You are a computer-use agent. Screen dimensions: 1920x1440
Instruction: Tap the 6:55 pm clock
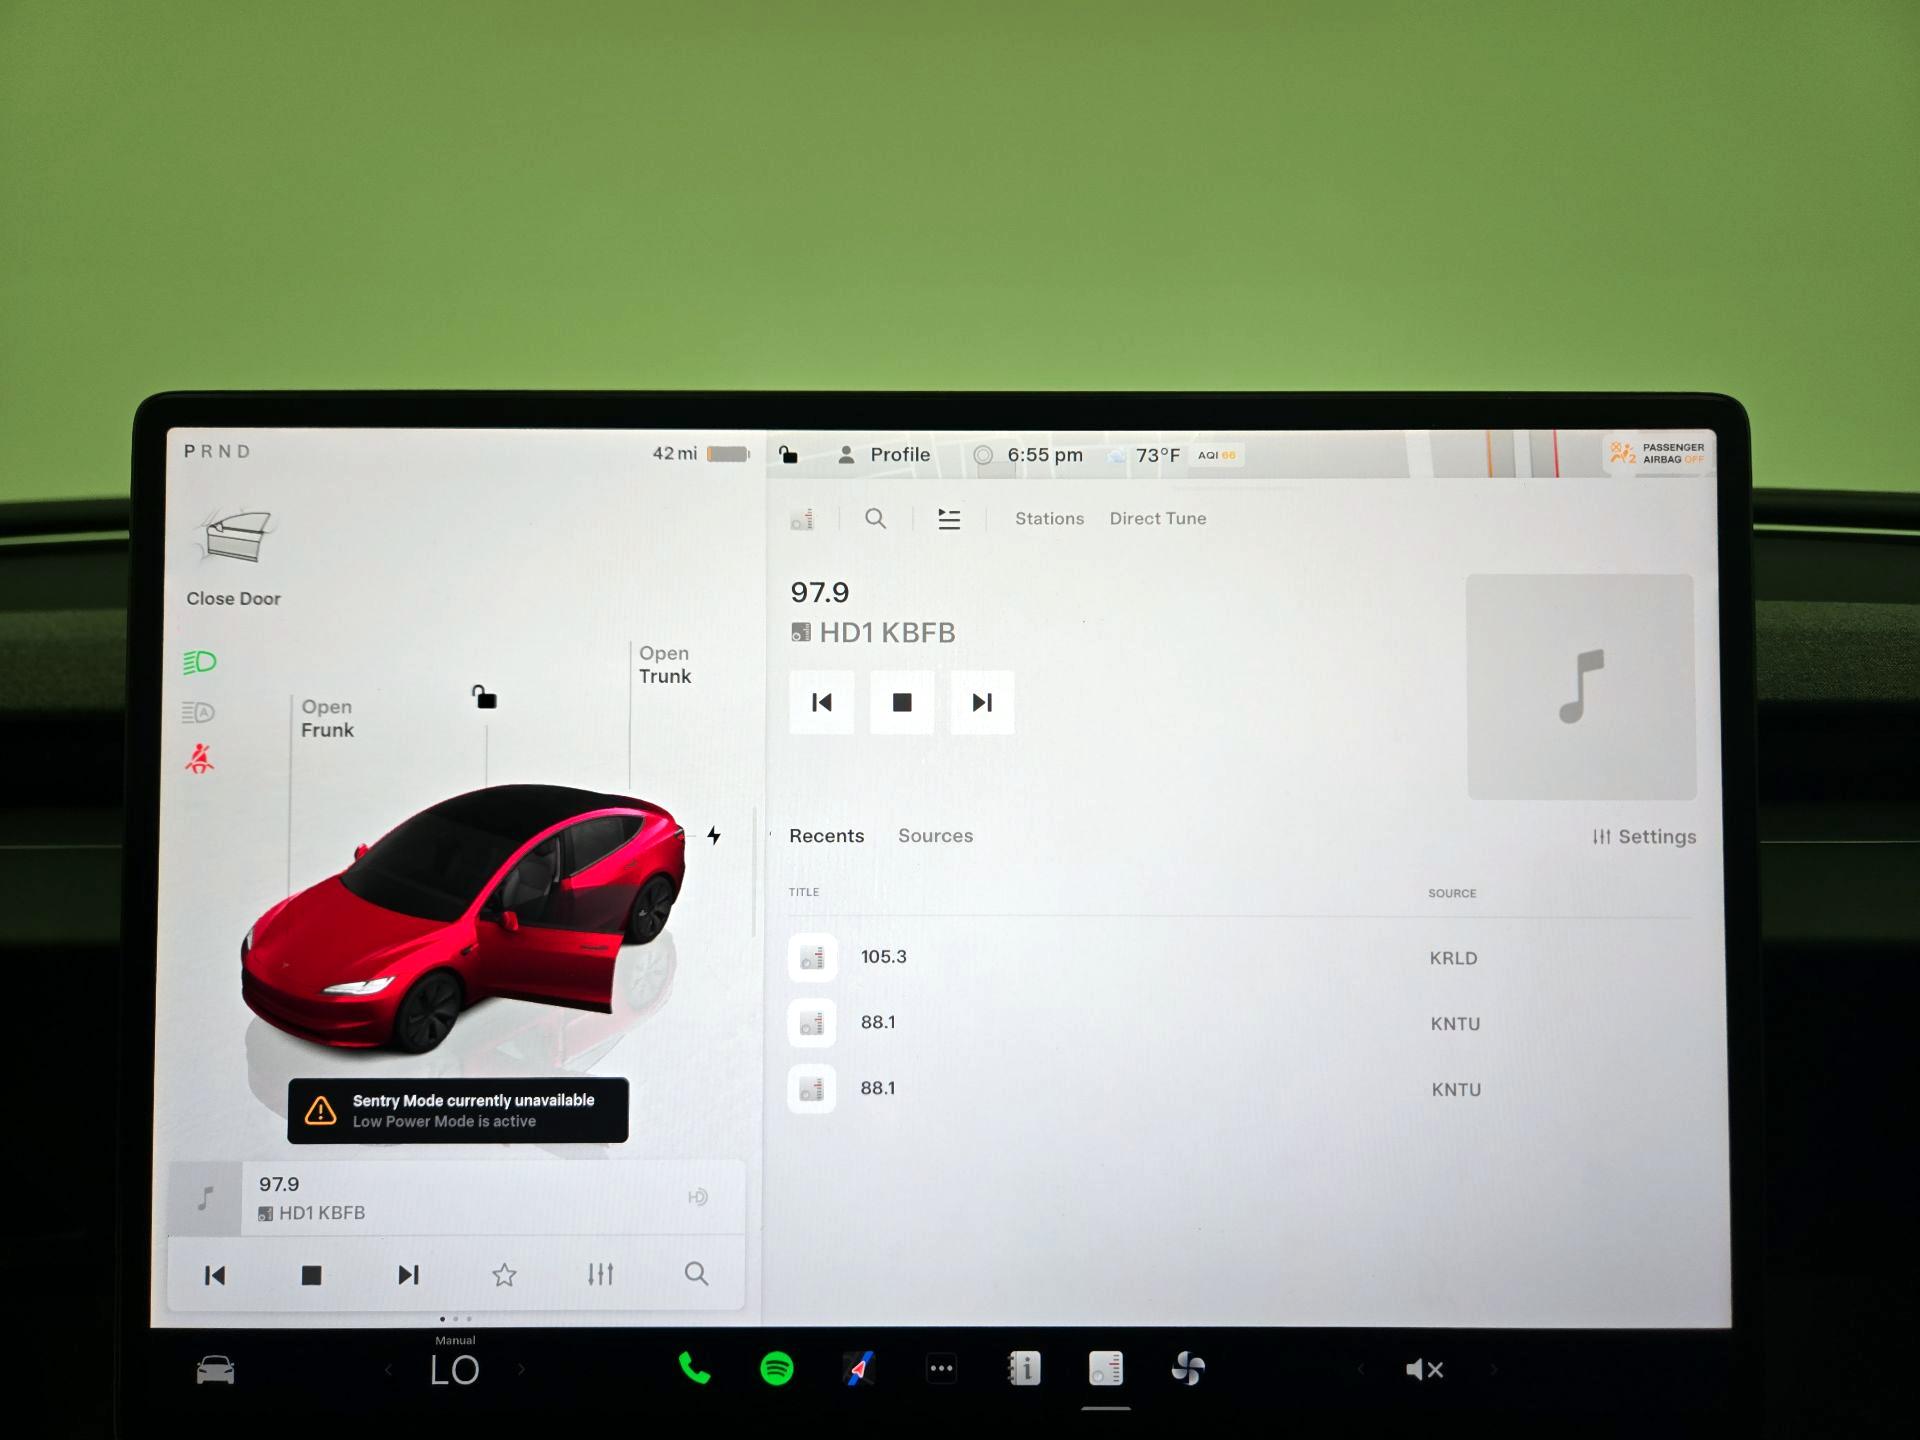click(1044, 455)
